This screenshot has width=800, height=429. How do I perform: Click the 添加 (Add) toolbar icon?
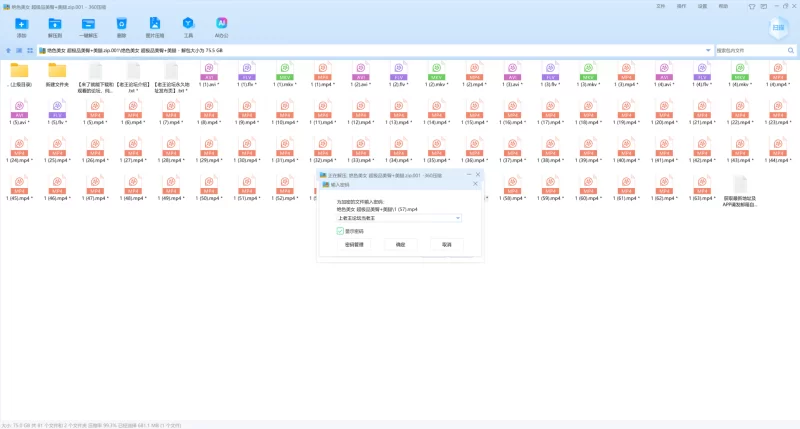click(x=22, y=26)
